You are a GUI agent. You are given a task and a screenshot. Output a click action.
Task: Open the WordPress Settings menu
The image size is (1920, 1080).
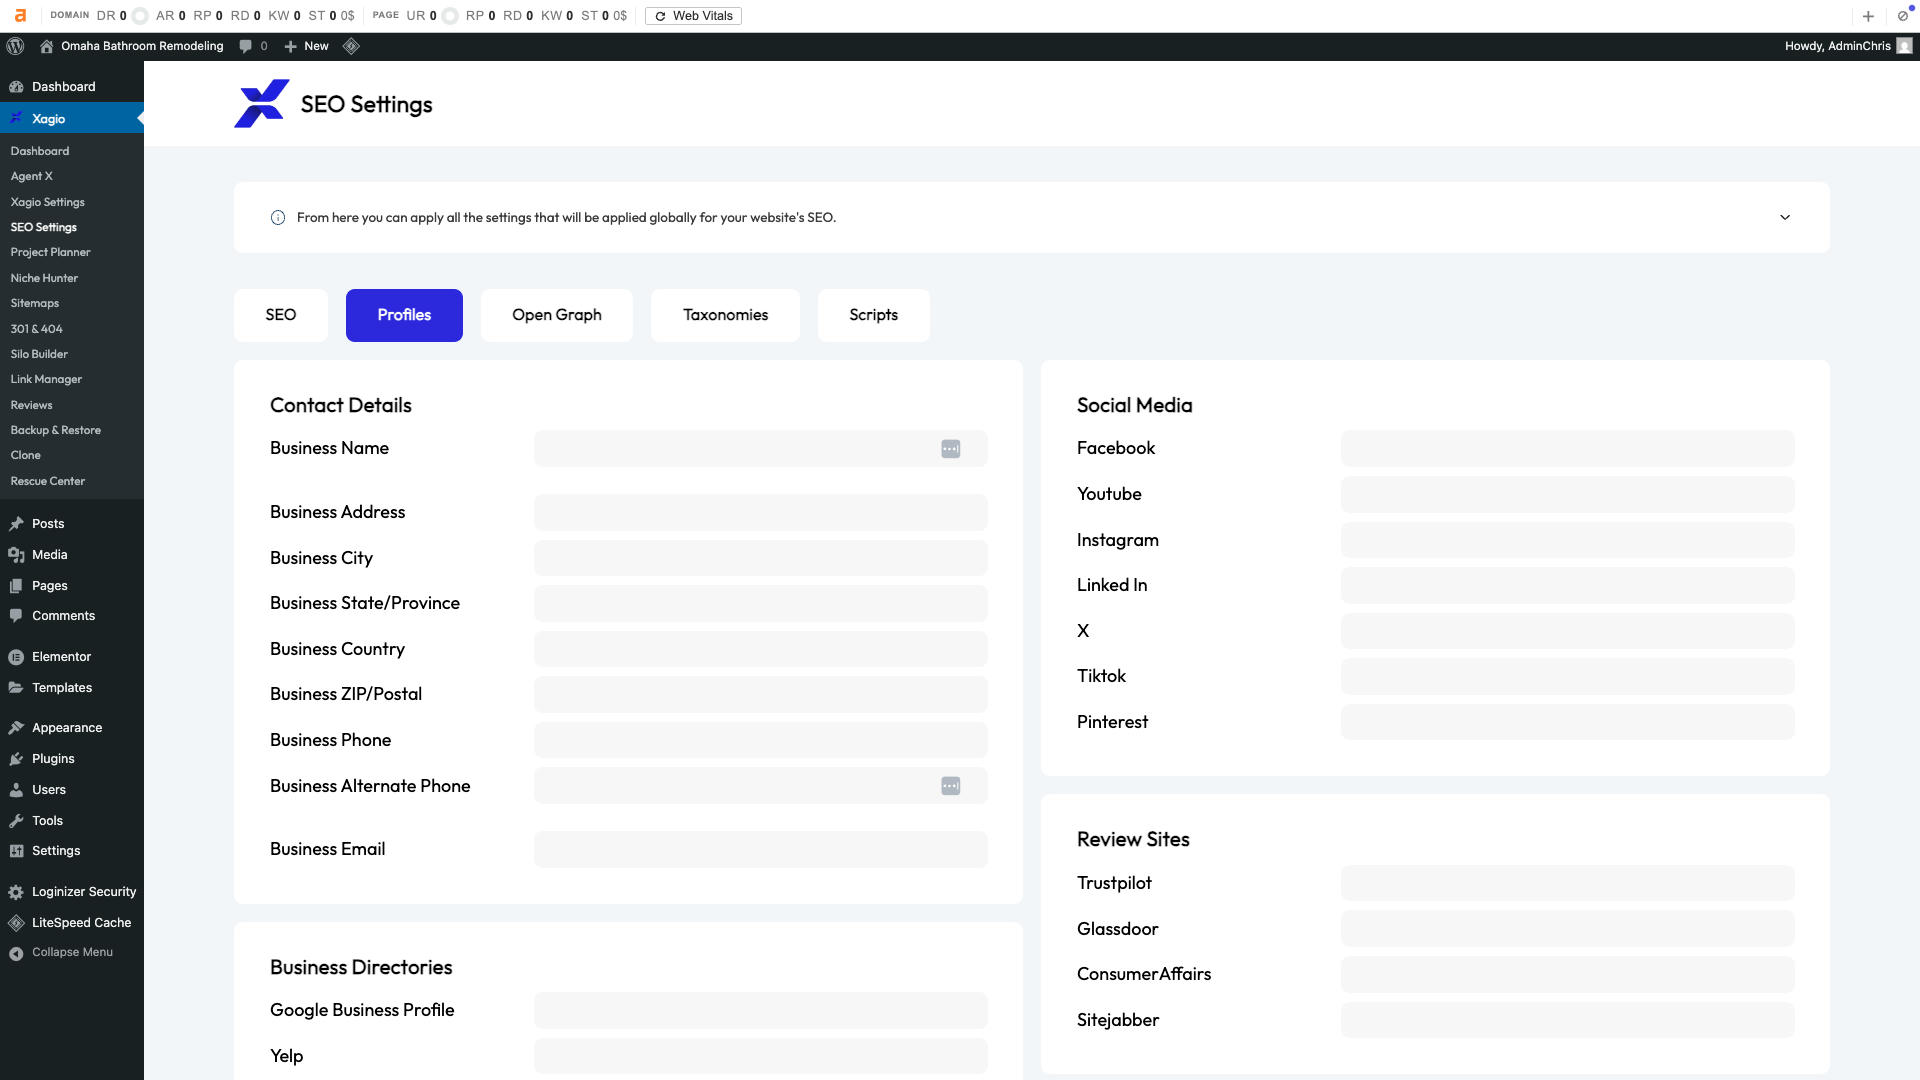coord(72,851)
